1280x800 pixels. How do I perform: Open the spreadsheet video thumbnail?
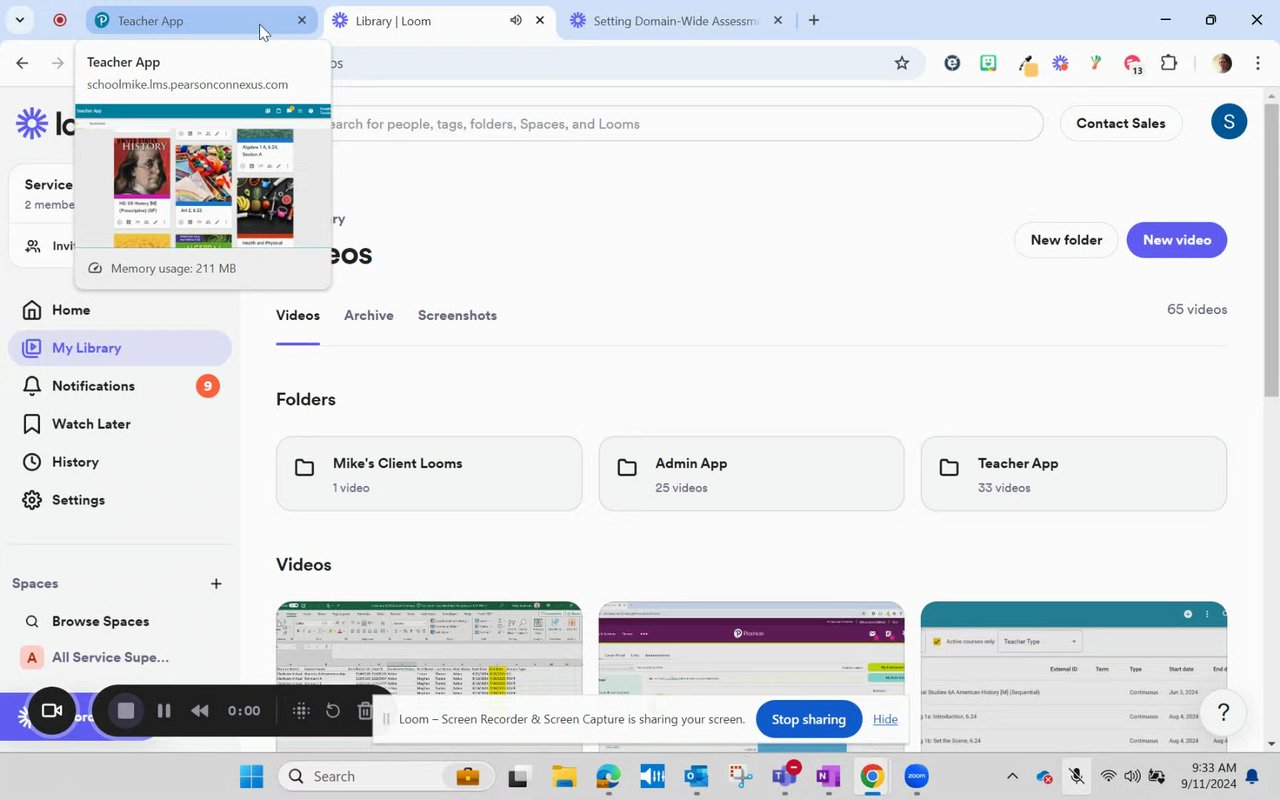(x=429, y=676)
